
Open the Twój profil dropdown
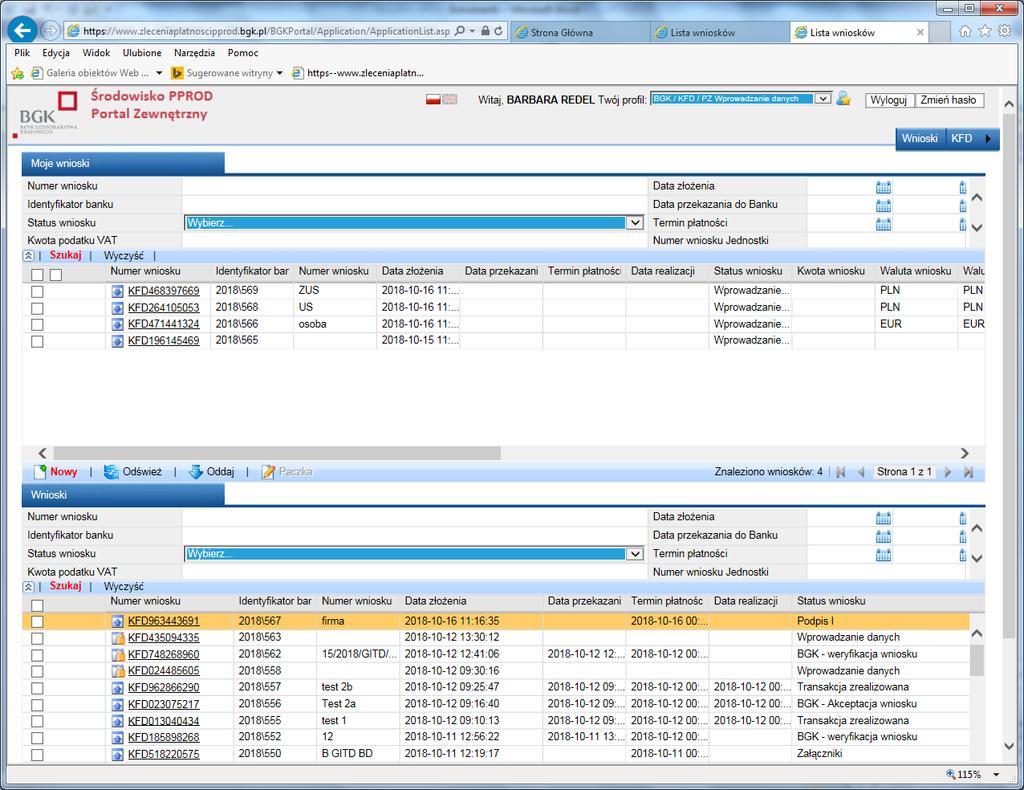(x=741, y=99)
